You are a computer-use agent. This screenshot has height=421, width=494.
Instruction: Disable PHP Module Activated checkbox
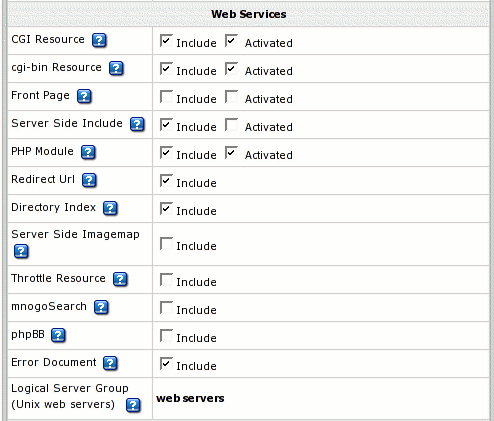[231, 153]
